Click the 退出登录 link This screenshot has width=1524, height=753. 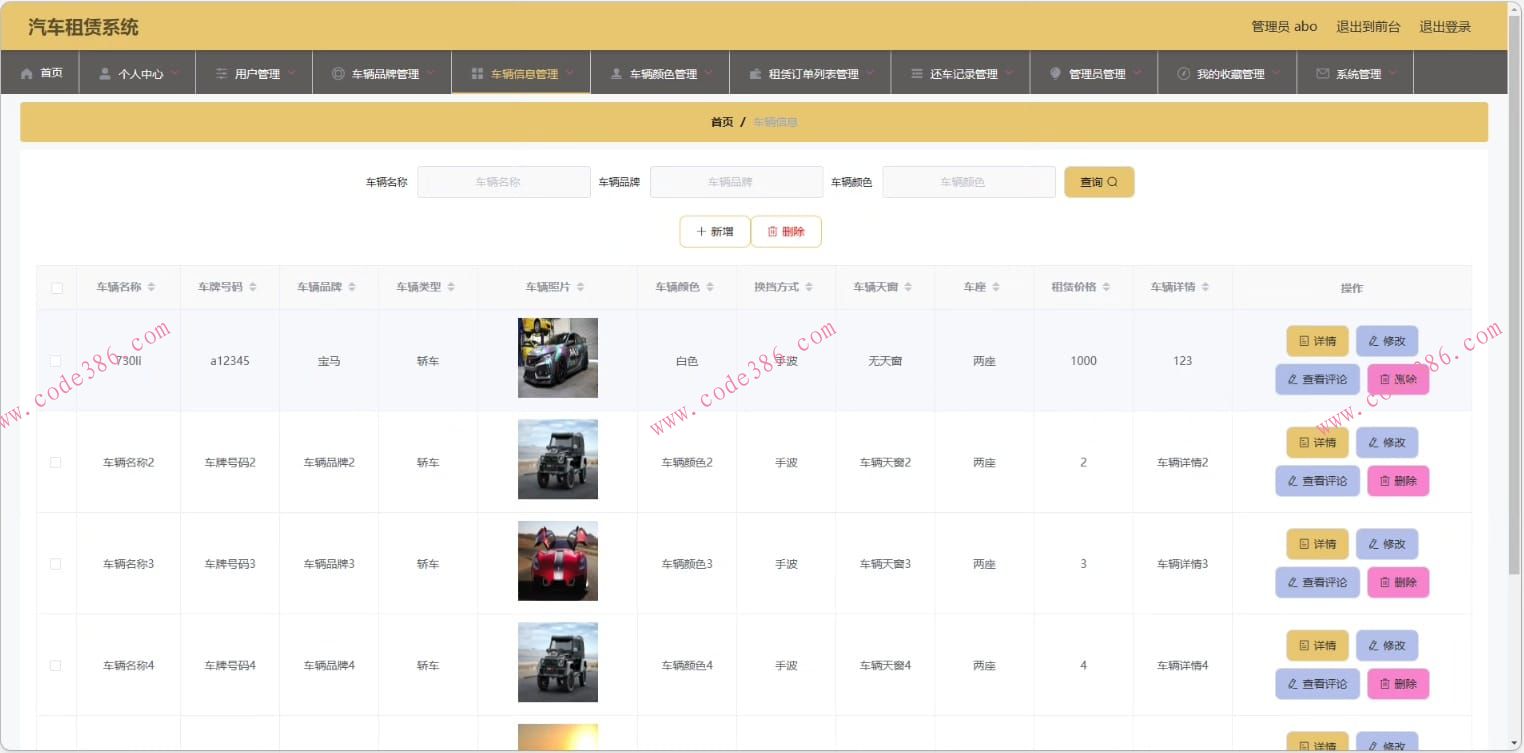click(x=1444, y=27)
